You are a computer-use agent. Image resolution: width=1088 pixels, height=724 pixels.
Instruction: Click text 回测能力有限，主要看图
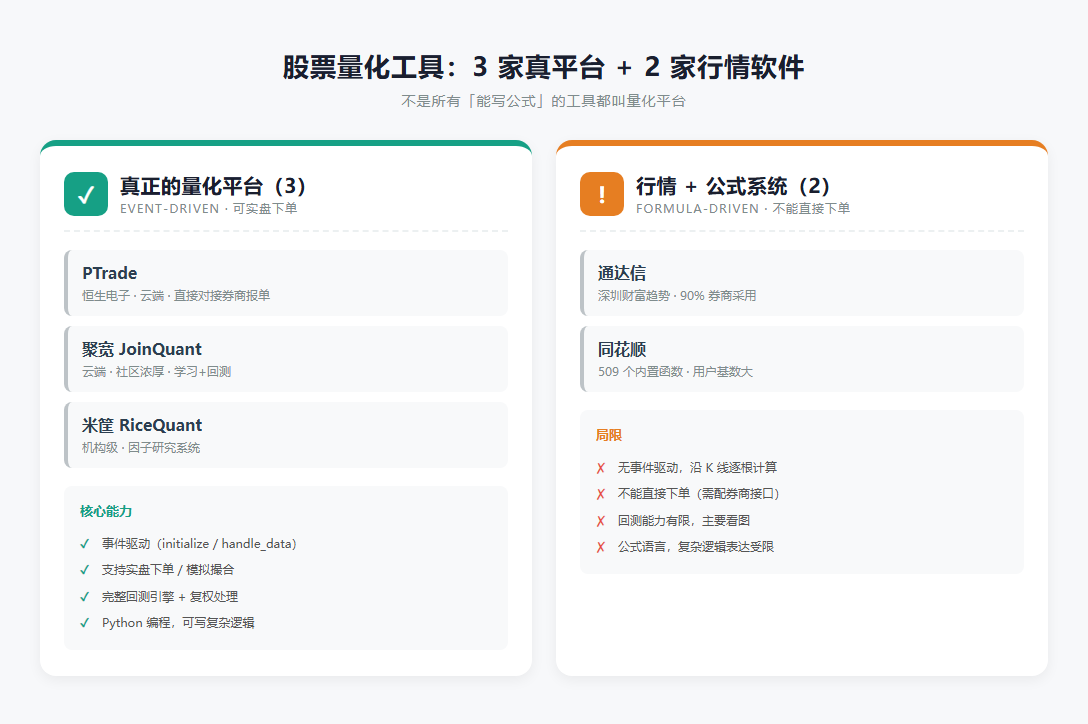pyautogui.click(x=683, y=521)
